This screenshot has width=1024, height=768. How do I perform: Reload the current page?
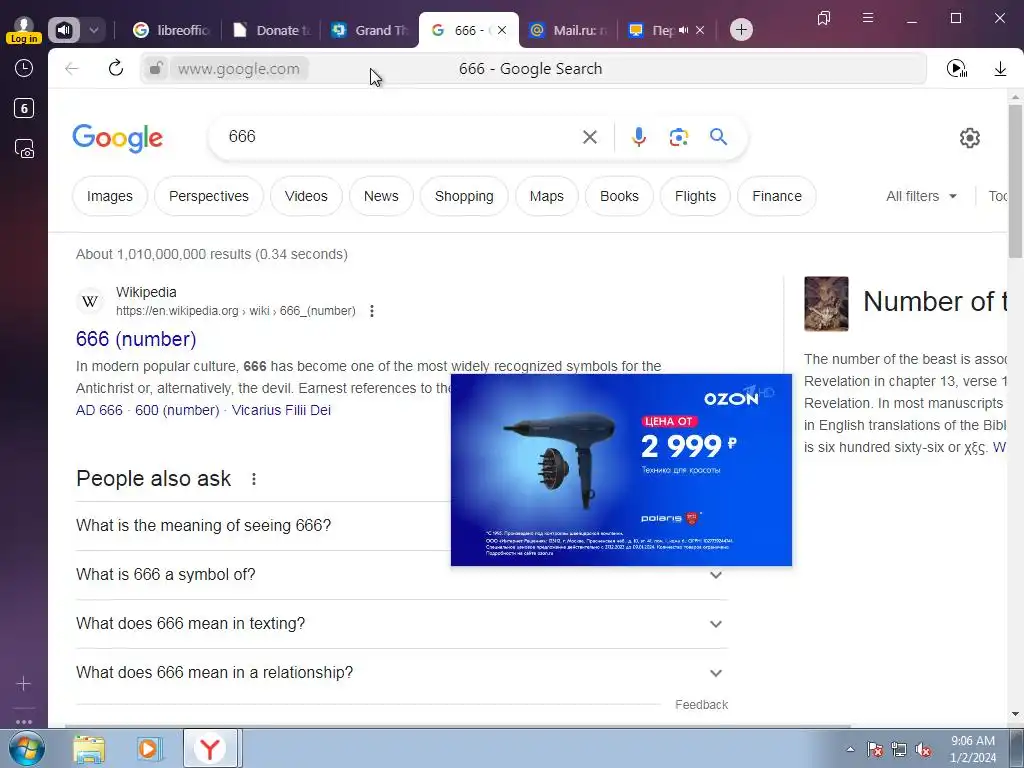point(116,68)
